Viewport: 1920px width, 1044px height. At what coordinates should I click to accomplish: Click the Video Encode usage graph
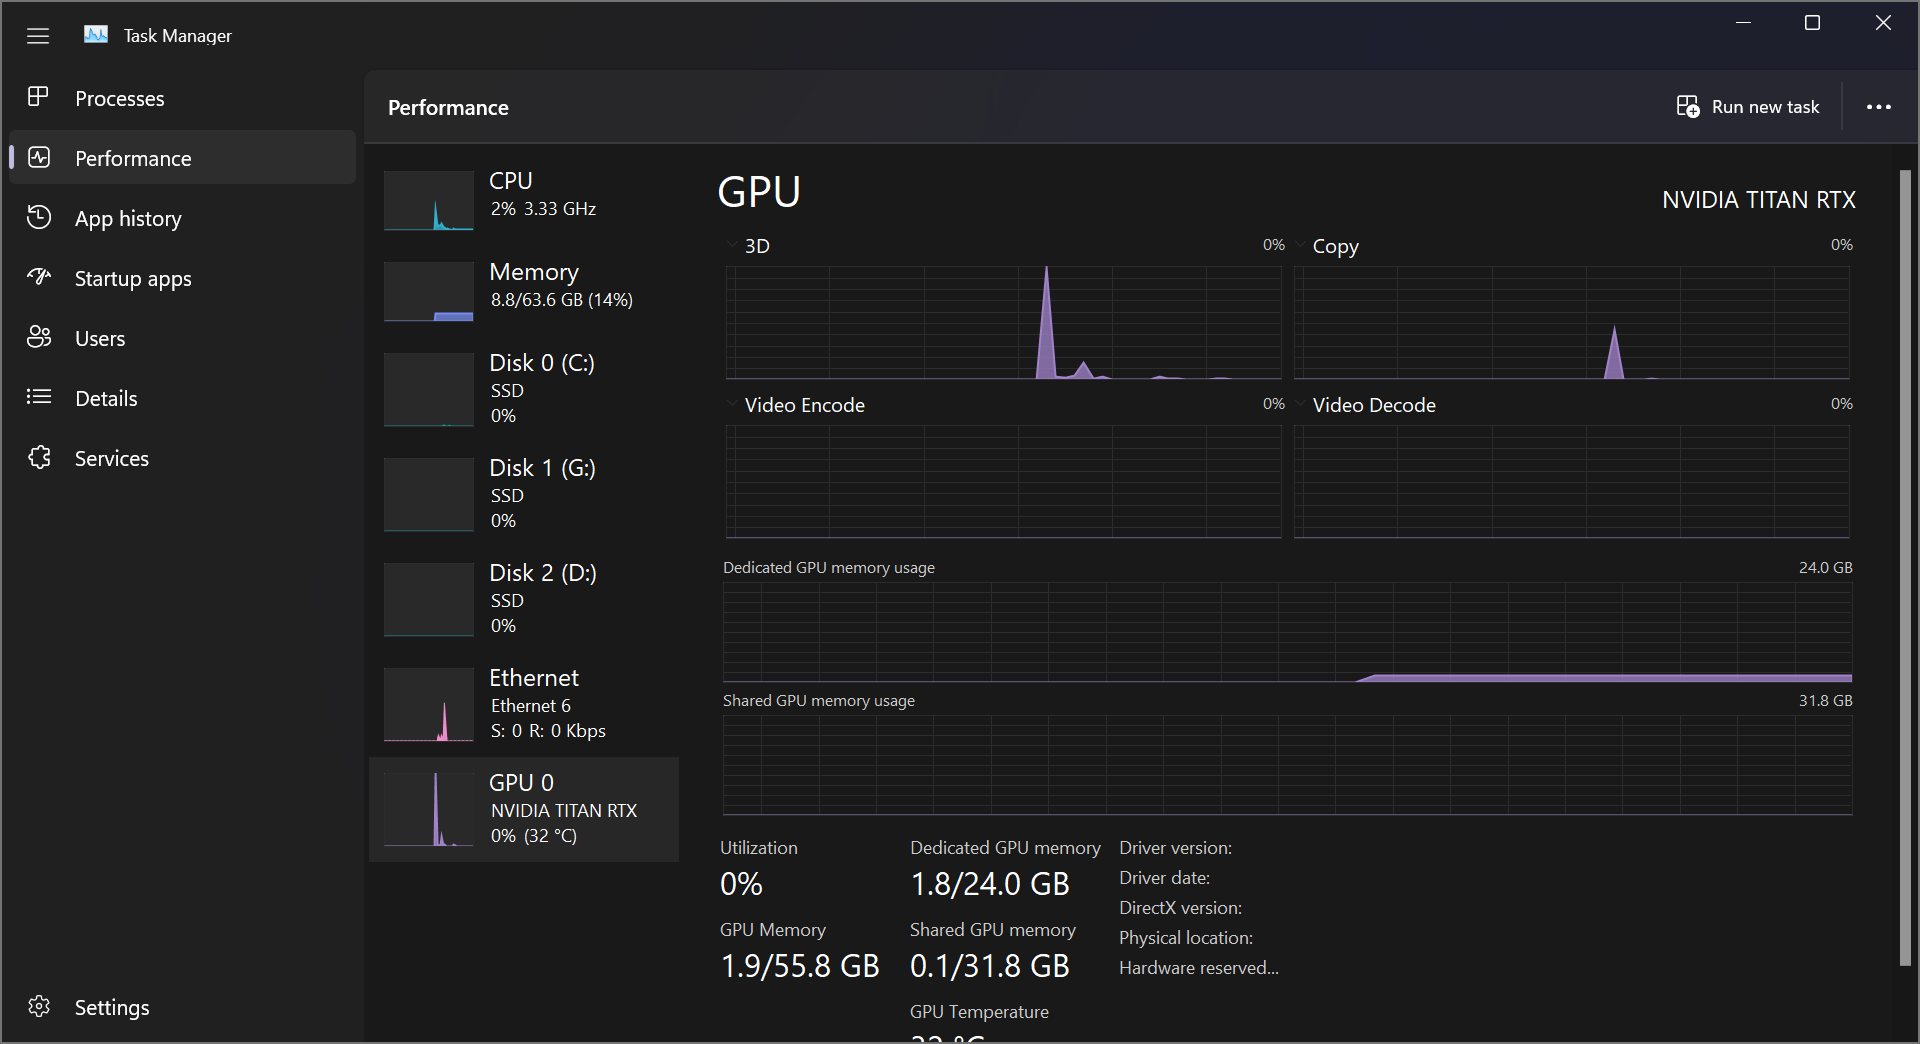pyautogui.click(x=1004, y=481)
